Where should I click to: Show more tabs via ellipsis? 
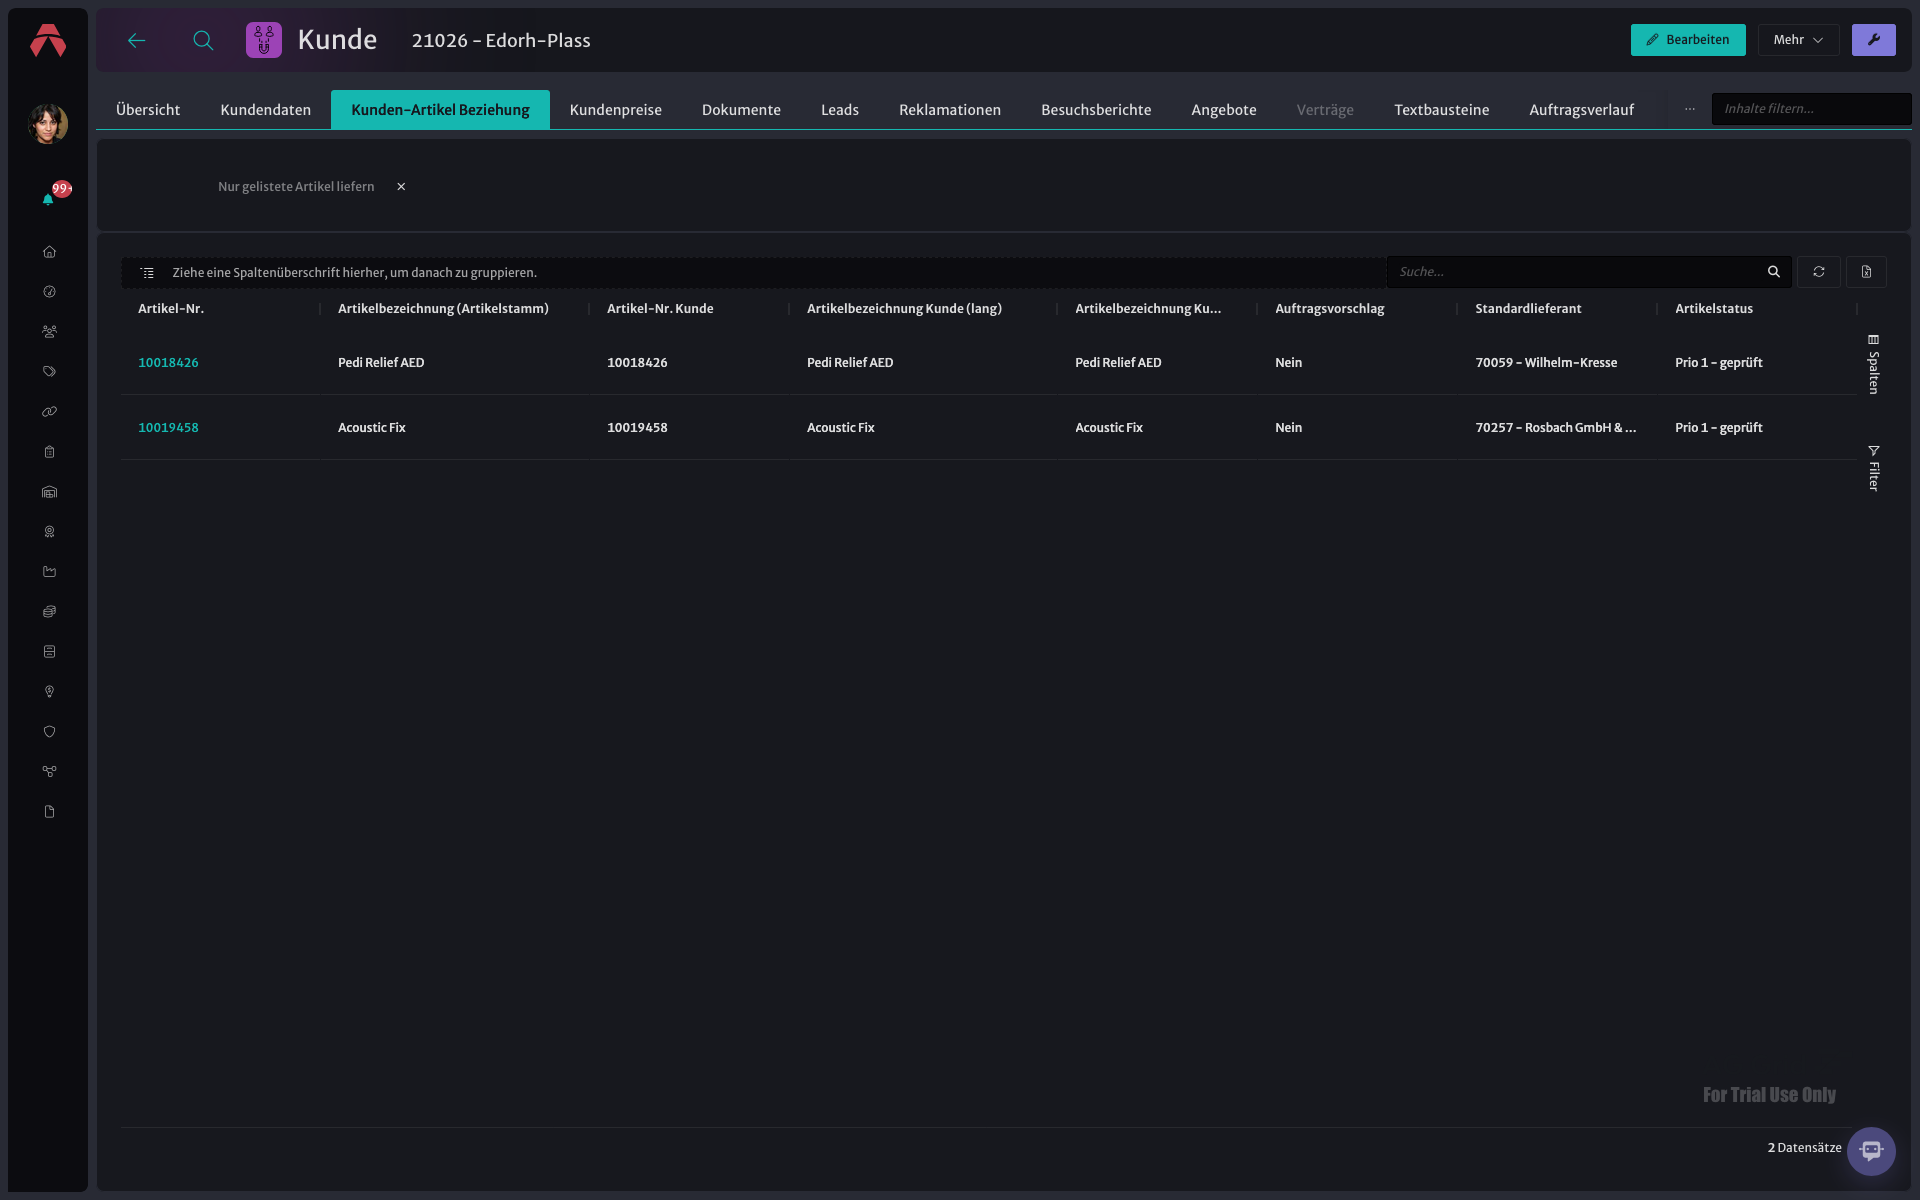tap(1689, 109)
